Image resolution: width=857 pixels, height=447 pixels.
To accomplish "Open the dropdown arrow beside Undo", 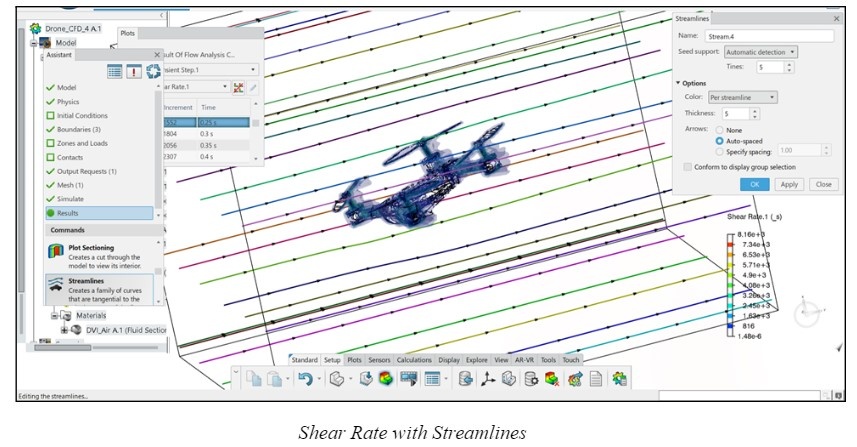I will click(x=319, y=378).
